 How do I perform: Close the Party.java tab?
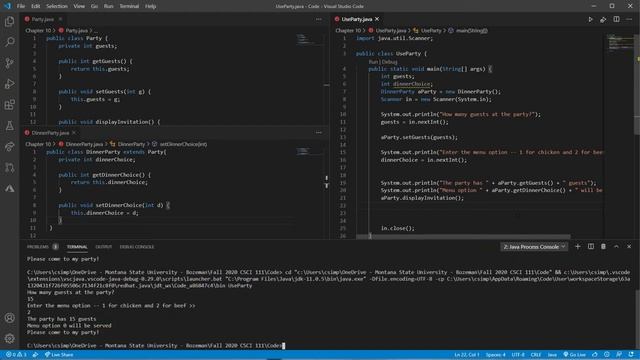[x=60, y=19]
